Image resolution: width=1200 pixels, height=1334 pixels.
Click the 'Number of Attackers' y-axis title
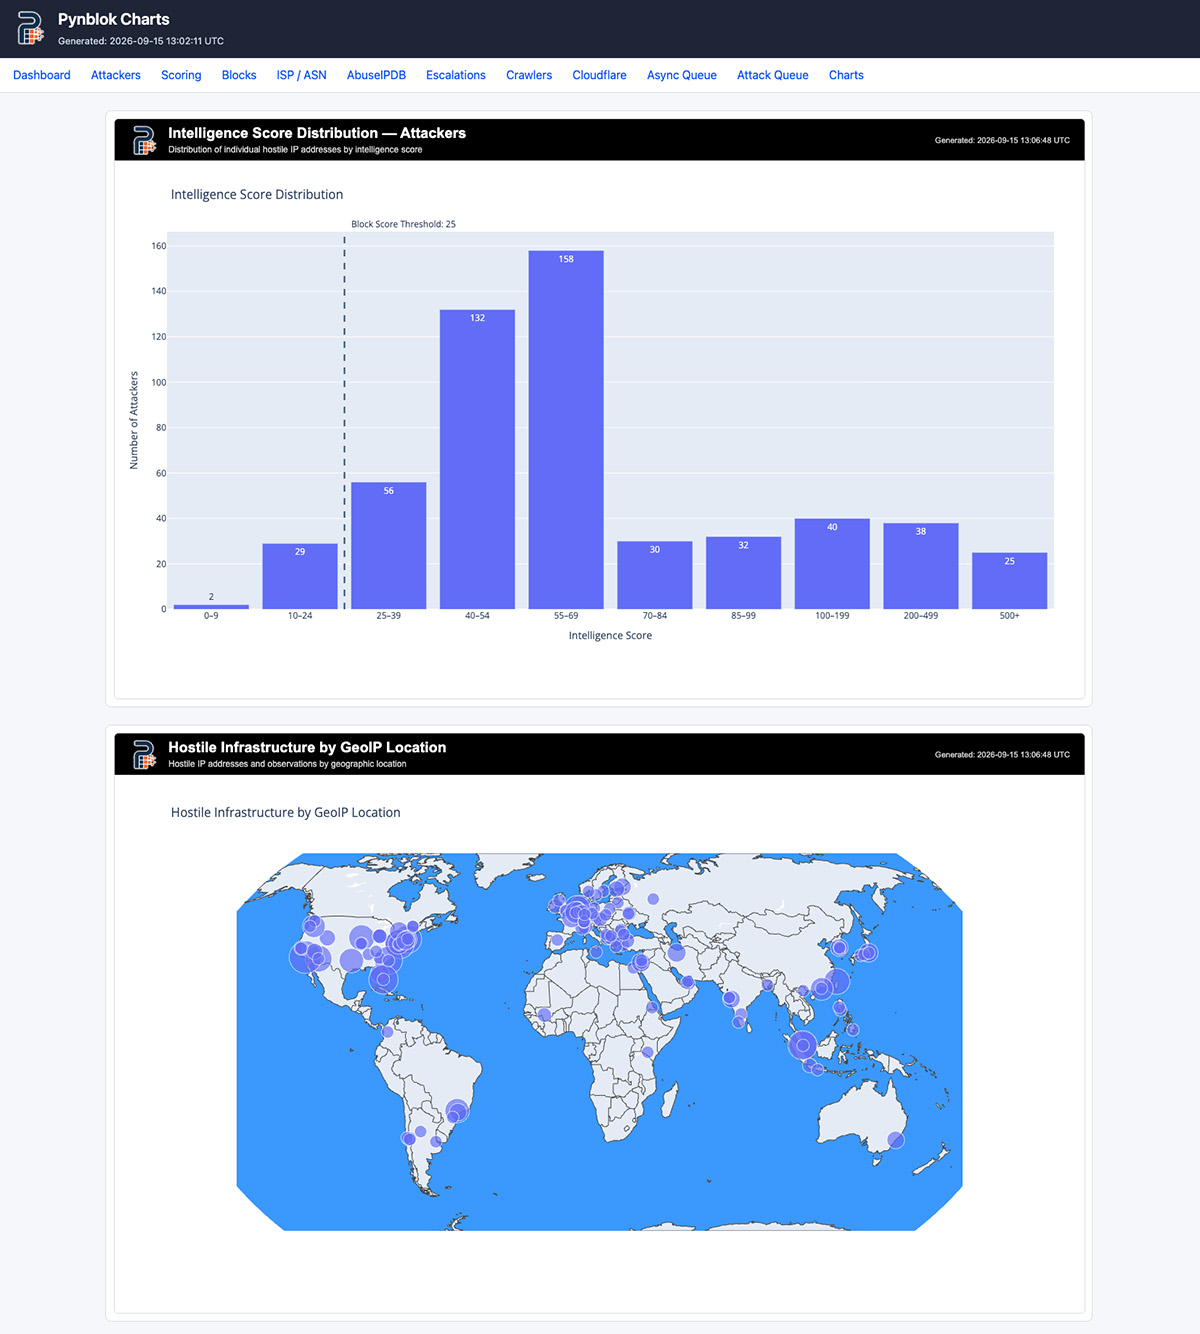(x=134, y=420)
